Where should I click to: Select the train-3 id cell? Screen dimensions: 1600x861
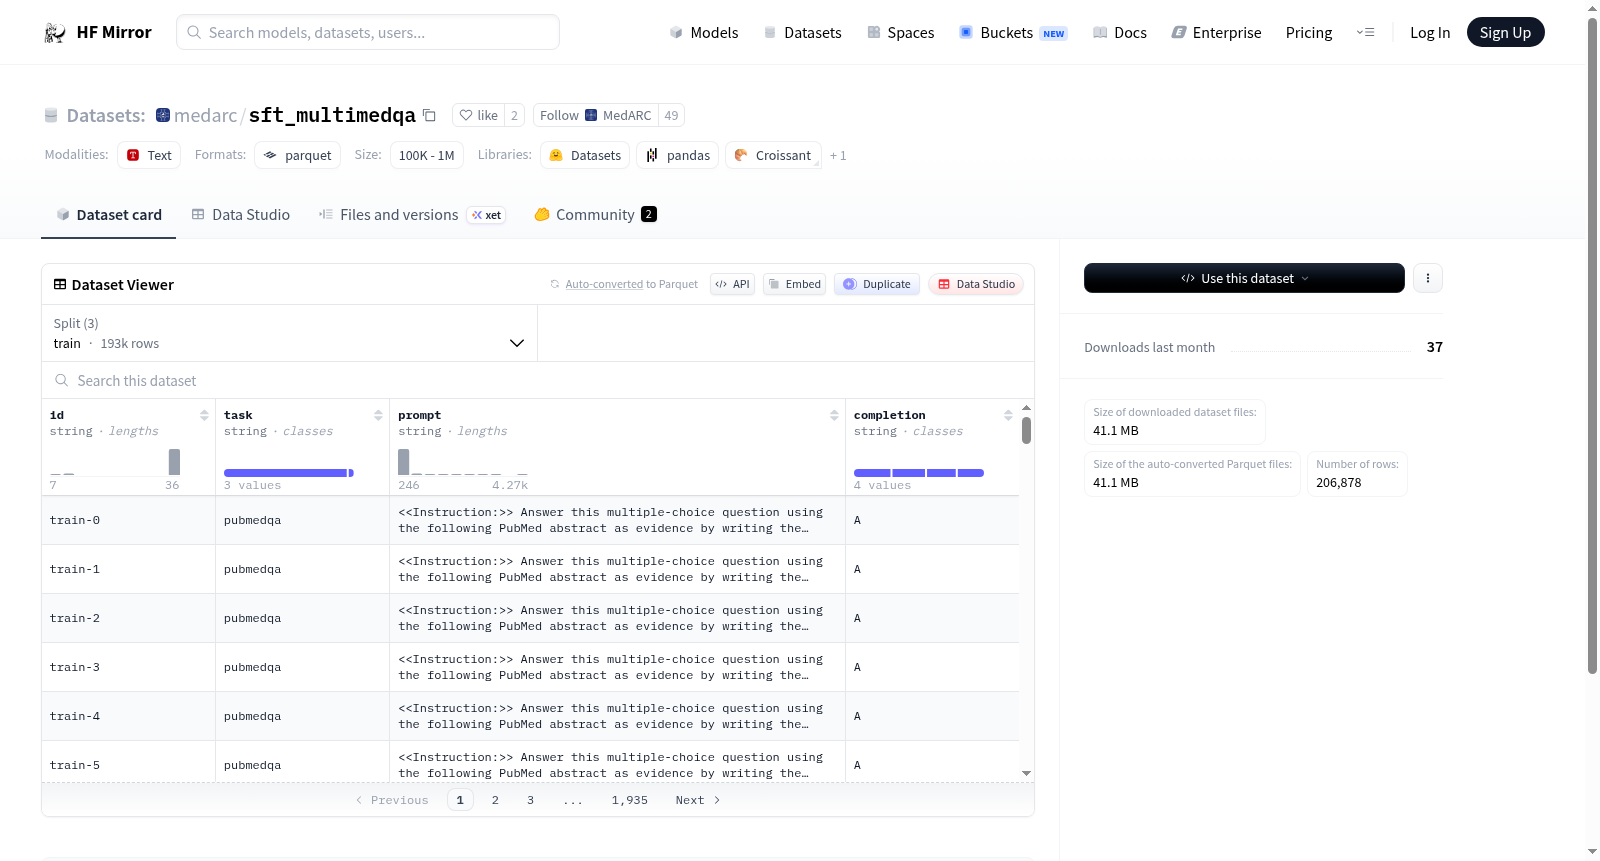pos(128,667)
